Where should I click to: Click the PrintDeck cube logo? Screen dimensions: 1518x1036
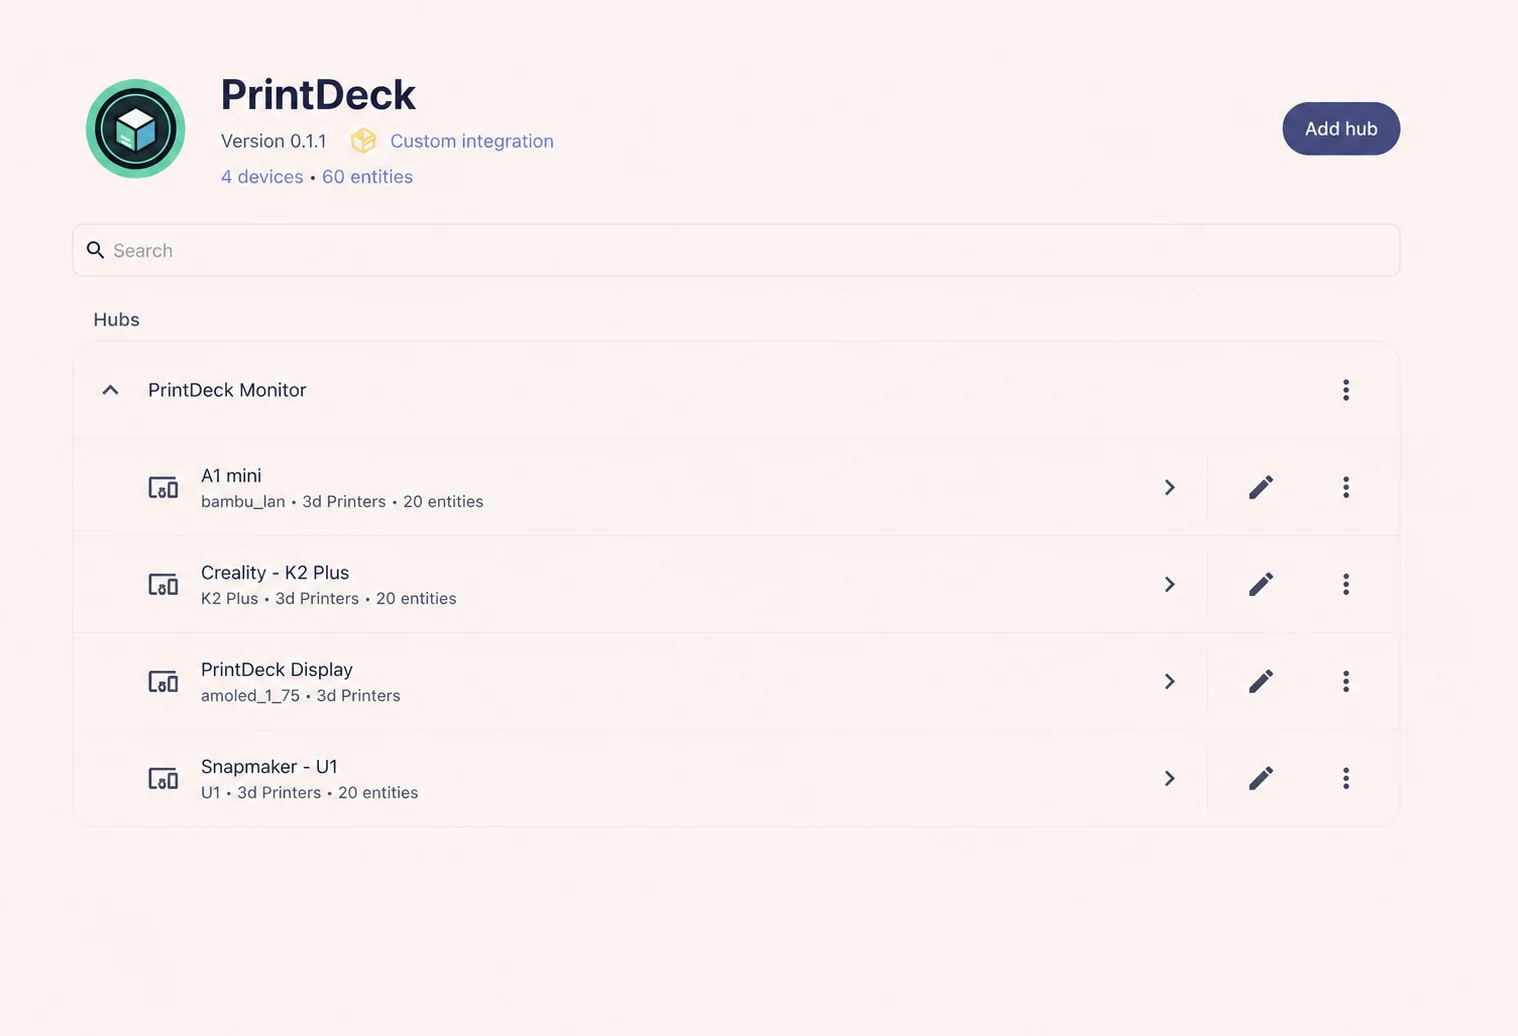coord(135,129)
